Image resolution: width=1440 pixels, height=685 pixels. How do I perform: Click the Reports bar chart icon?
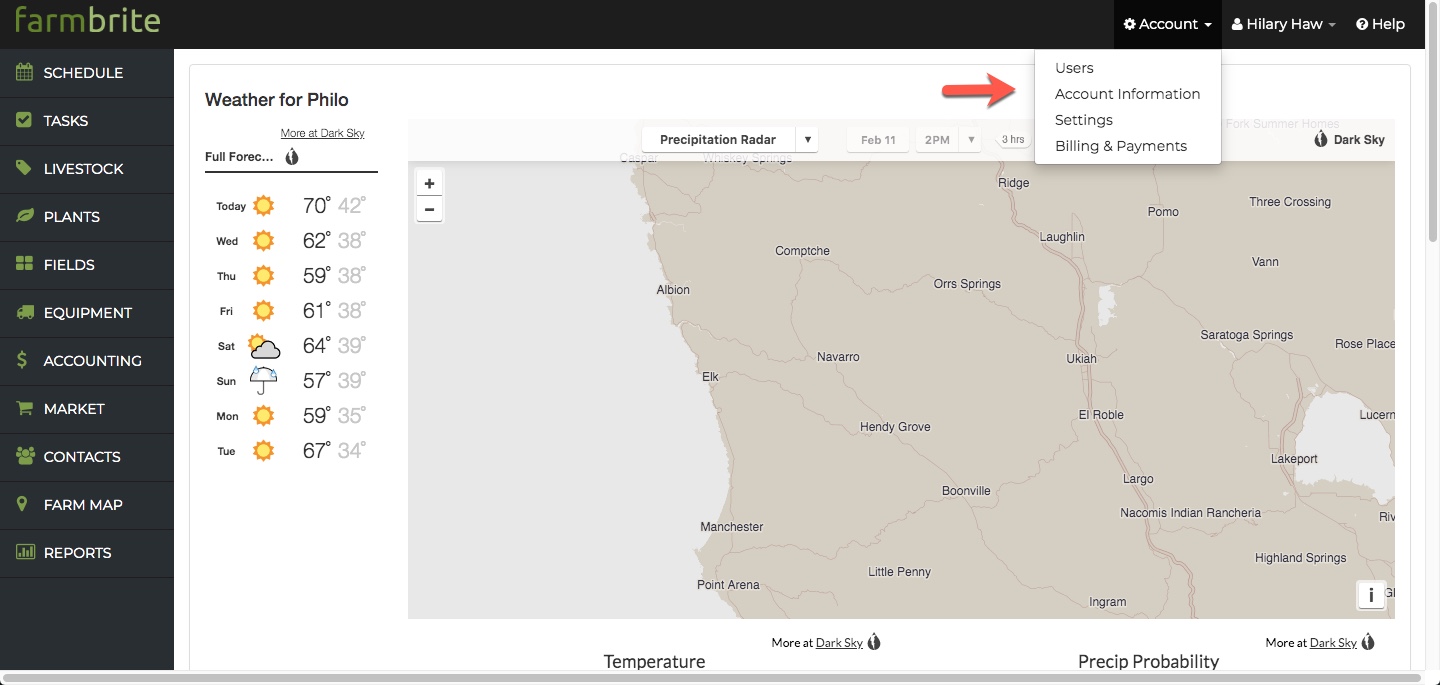tap(24, 553)
